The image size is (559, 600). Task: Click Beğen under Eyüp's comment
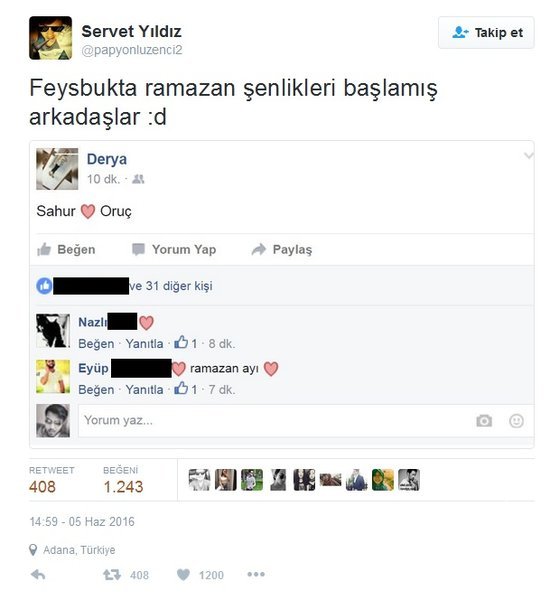coord(96,390)
